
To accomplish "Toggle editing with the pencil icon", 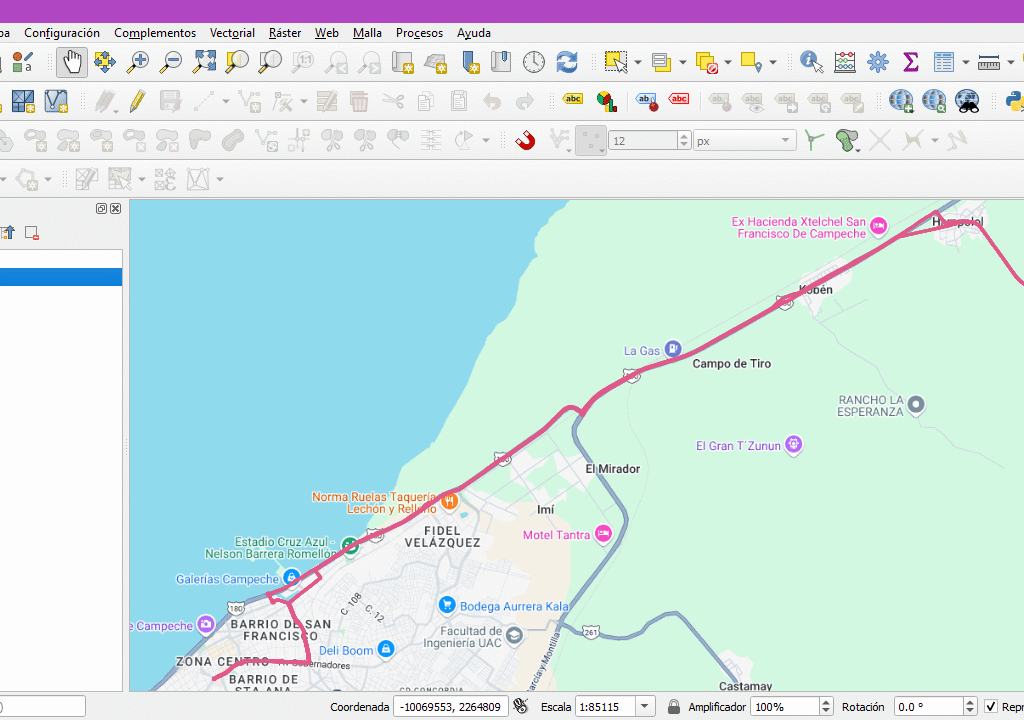I will 137,101.
